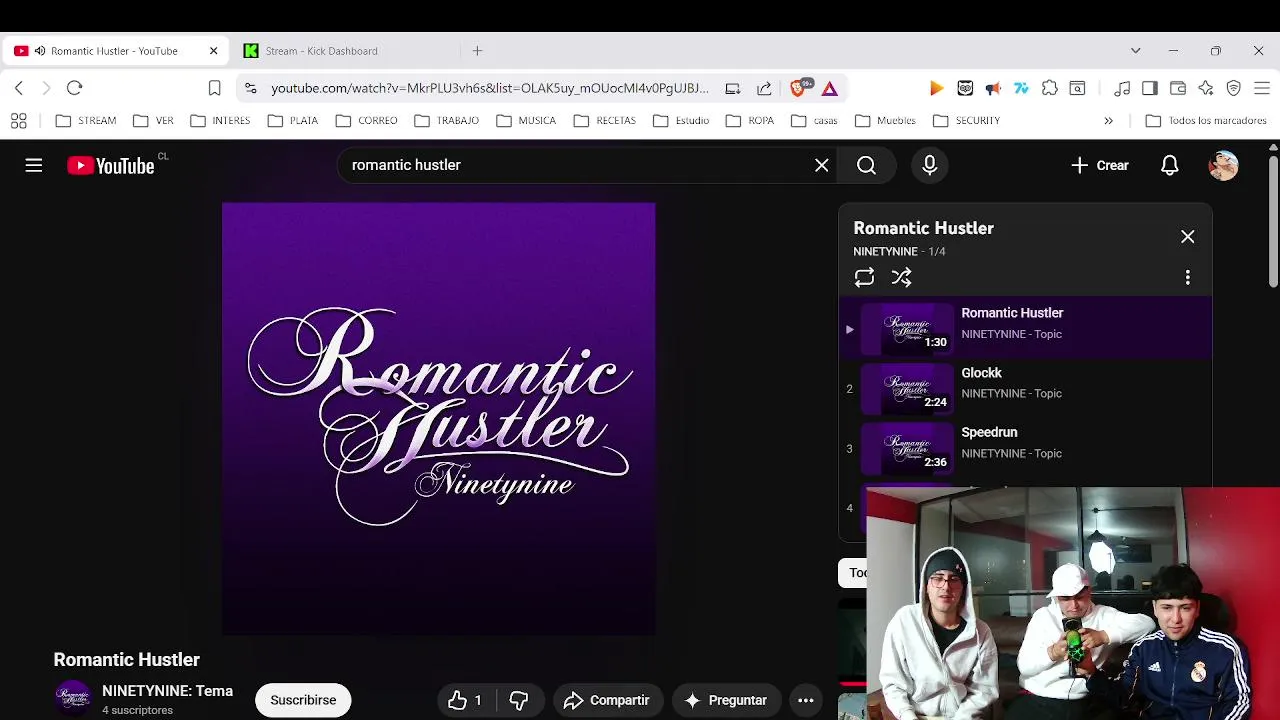Run search with magnifier button

(866, 165)
